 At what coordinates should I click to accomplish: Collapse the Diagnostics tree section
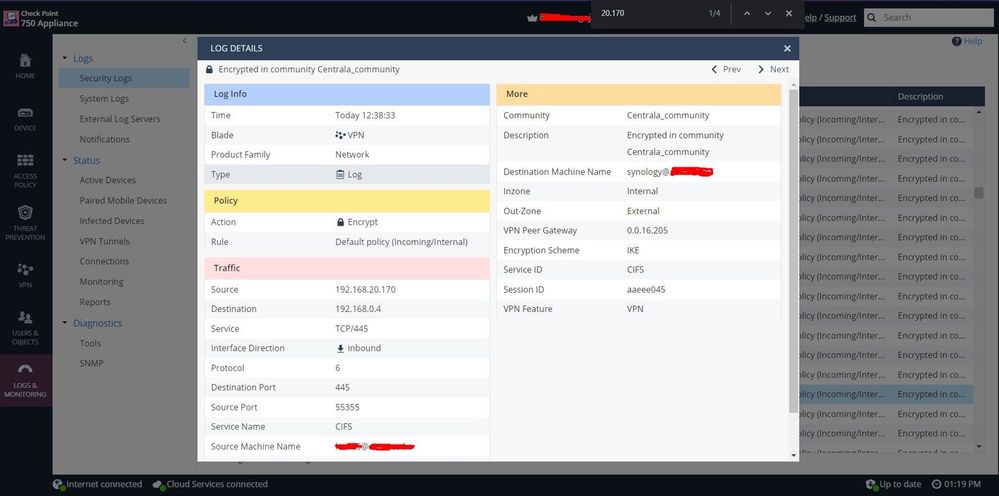click(x=65, y=323)
